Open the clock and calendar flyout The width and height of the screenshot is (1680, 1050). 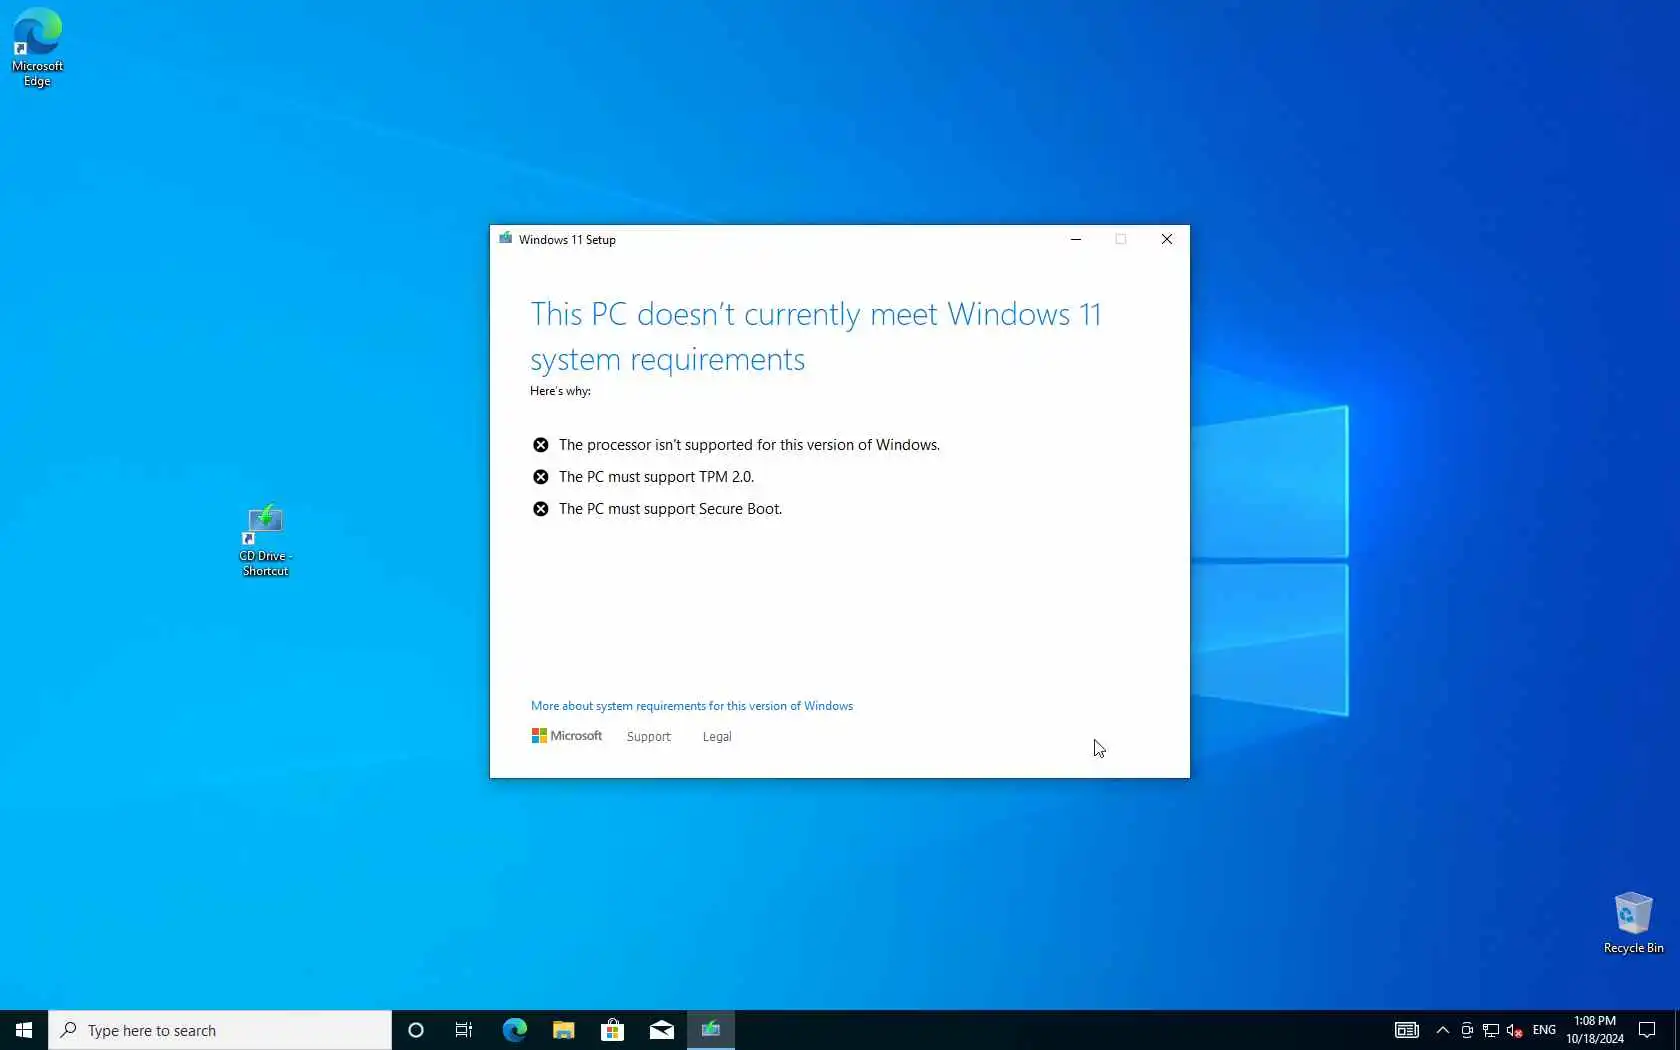[1595, 1030]
